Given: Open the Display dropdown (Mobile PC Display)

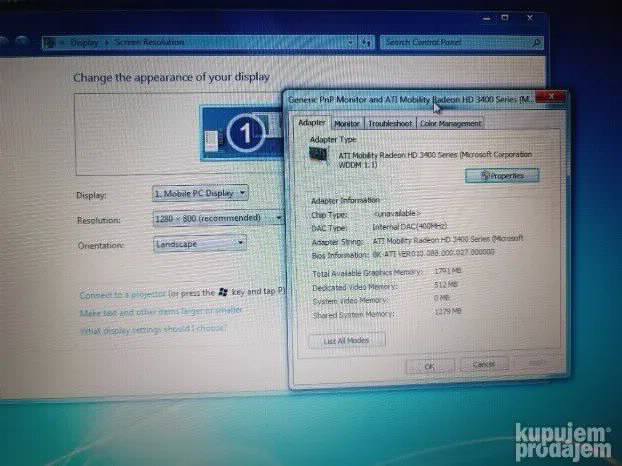Looking at the screenshot, I should pos(200,194).
